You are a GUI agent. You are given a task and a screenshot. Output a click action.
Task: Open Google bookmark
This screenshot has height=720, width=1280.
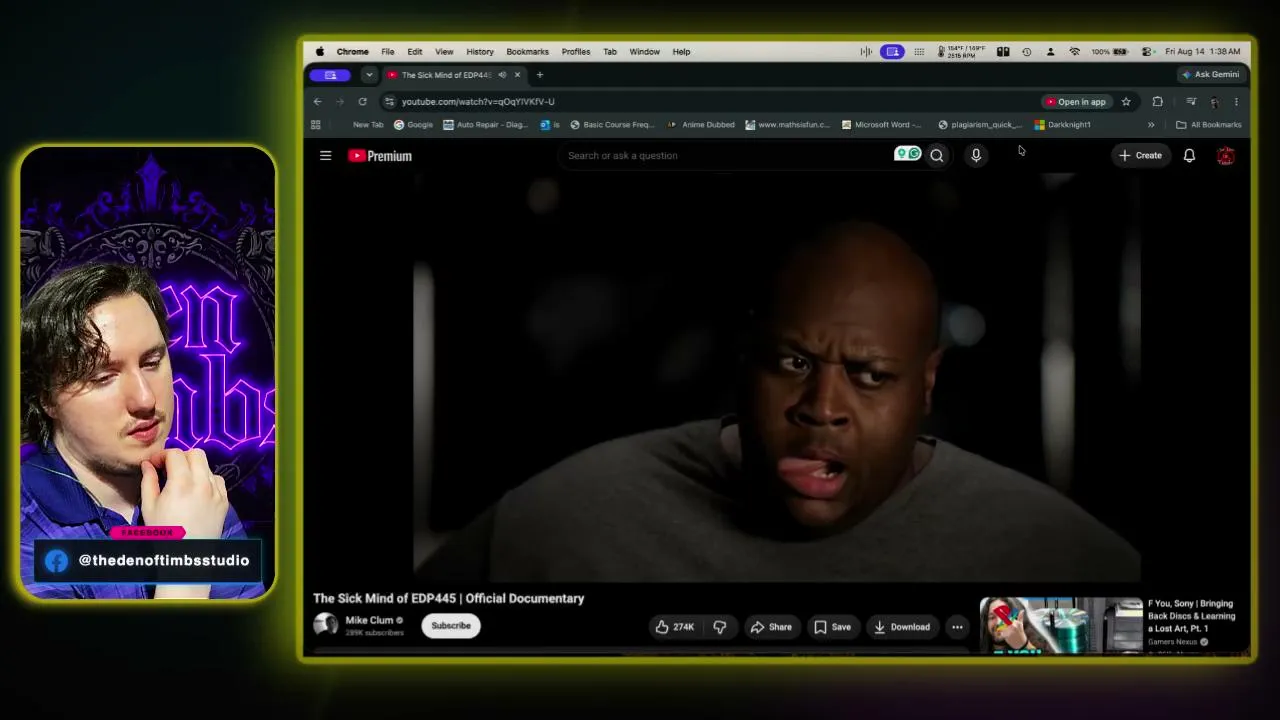413,125
